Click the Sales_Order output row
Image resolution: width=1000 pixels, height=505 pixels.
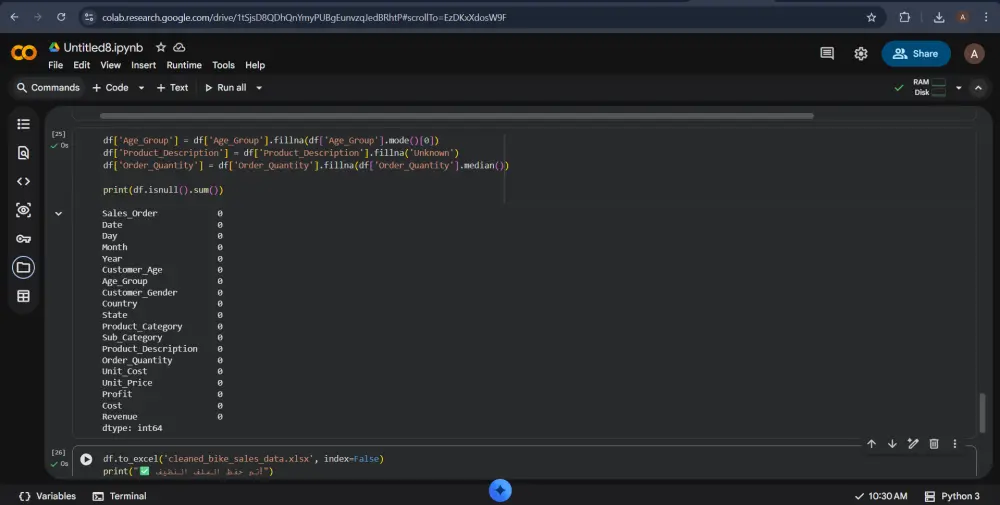tap(162, 214)
